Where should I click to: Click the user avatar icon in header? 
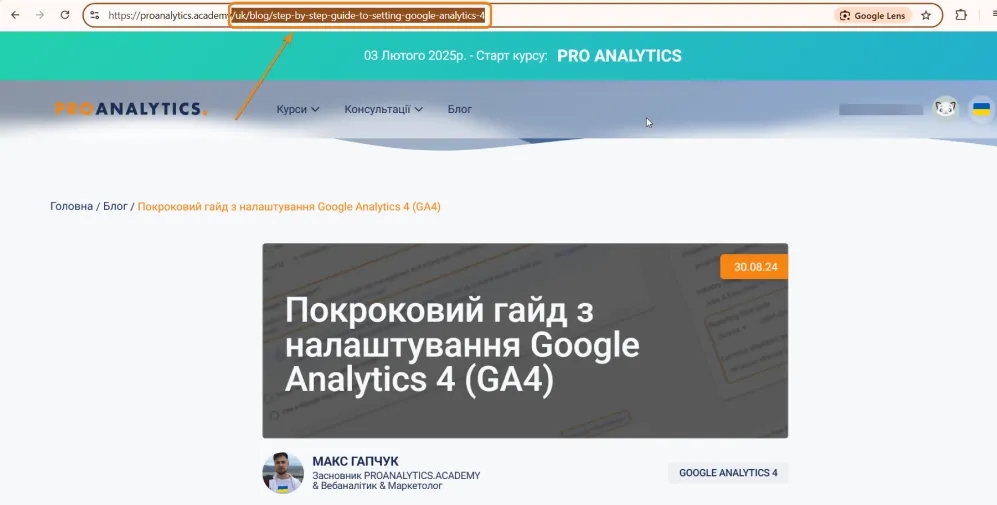tap(945, 109)
